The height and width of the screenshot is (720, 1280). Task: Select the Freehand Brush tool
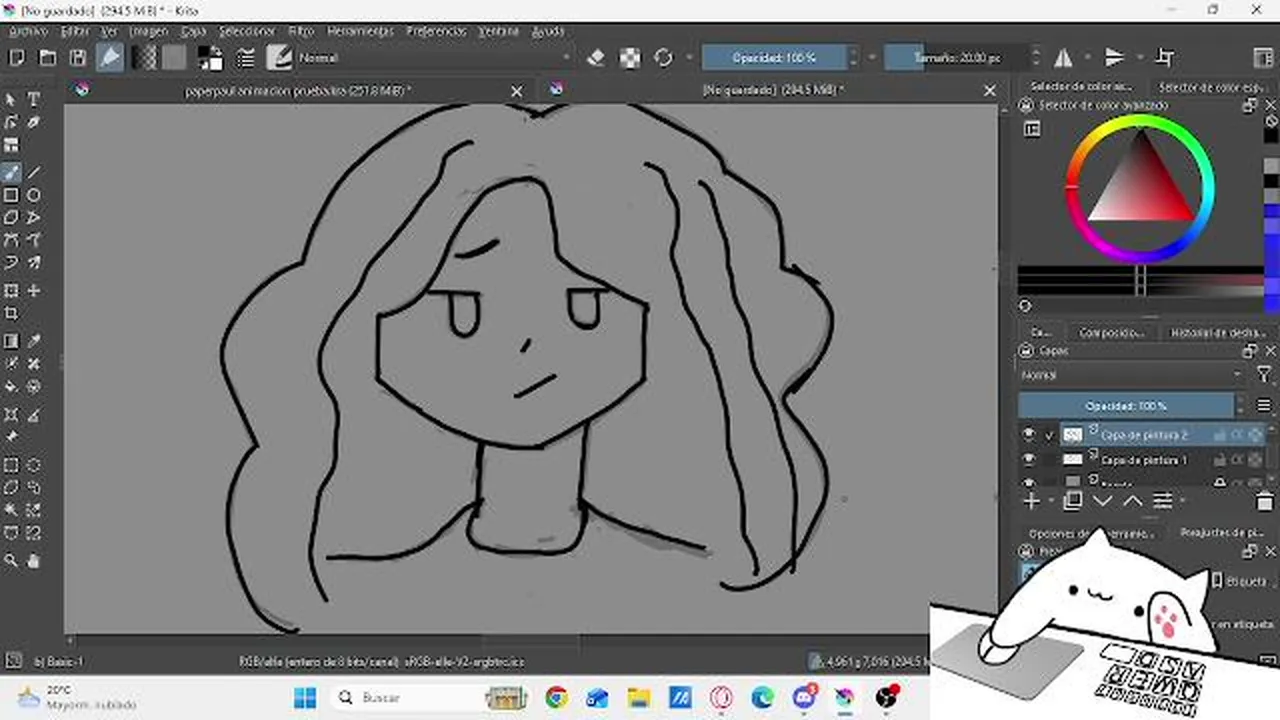coord(11,172)
